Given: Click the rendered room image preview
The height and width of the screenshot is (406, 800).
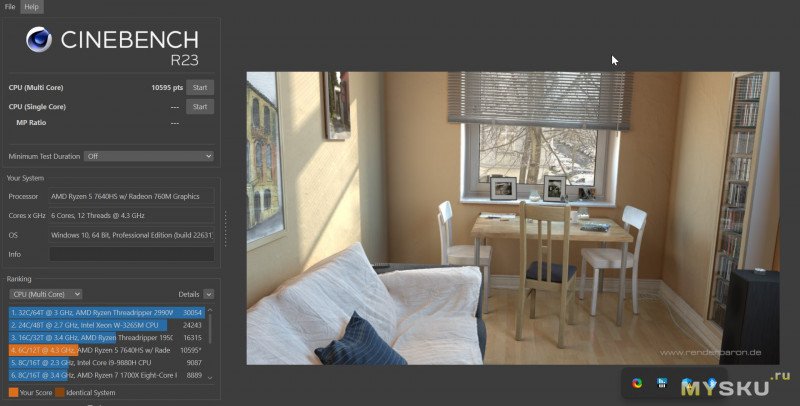Looking at the screenshot, I should pos(513,218).
